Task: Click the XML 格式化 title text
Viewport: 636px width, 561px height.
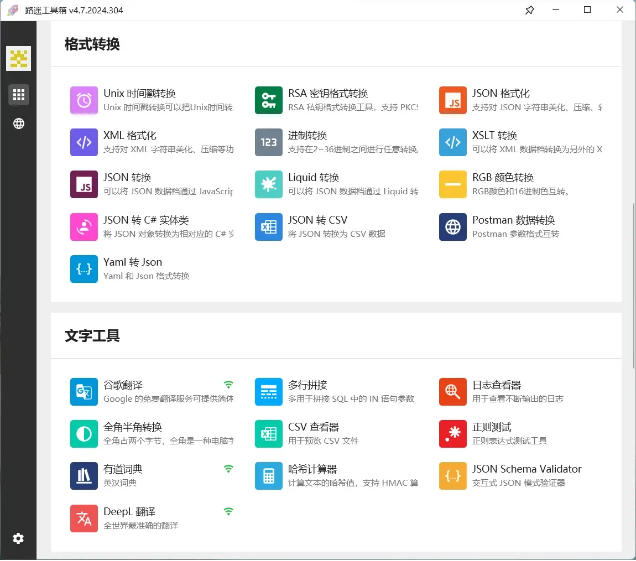Action: (x=130, y=135)
